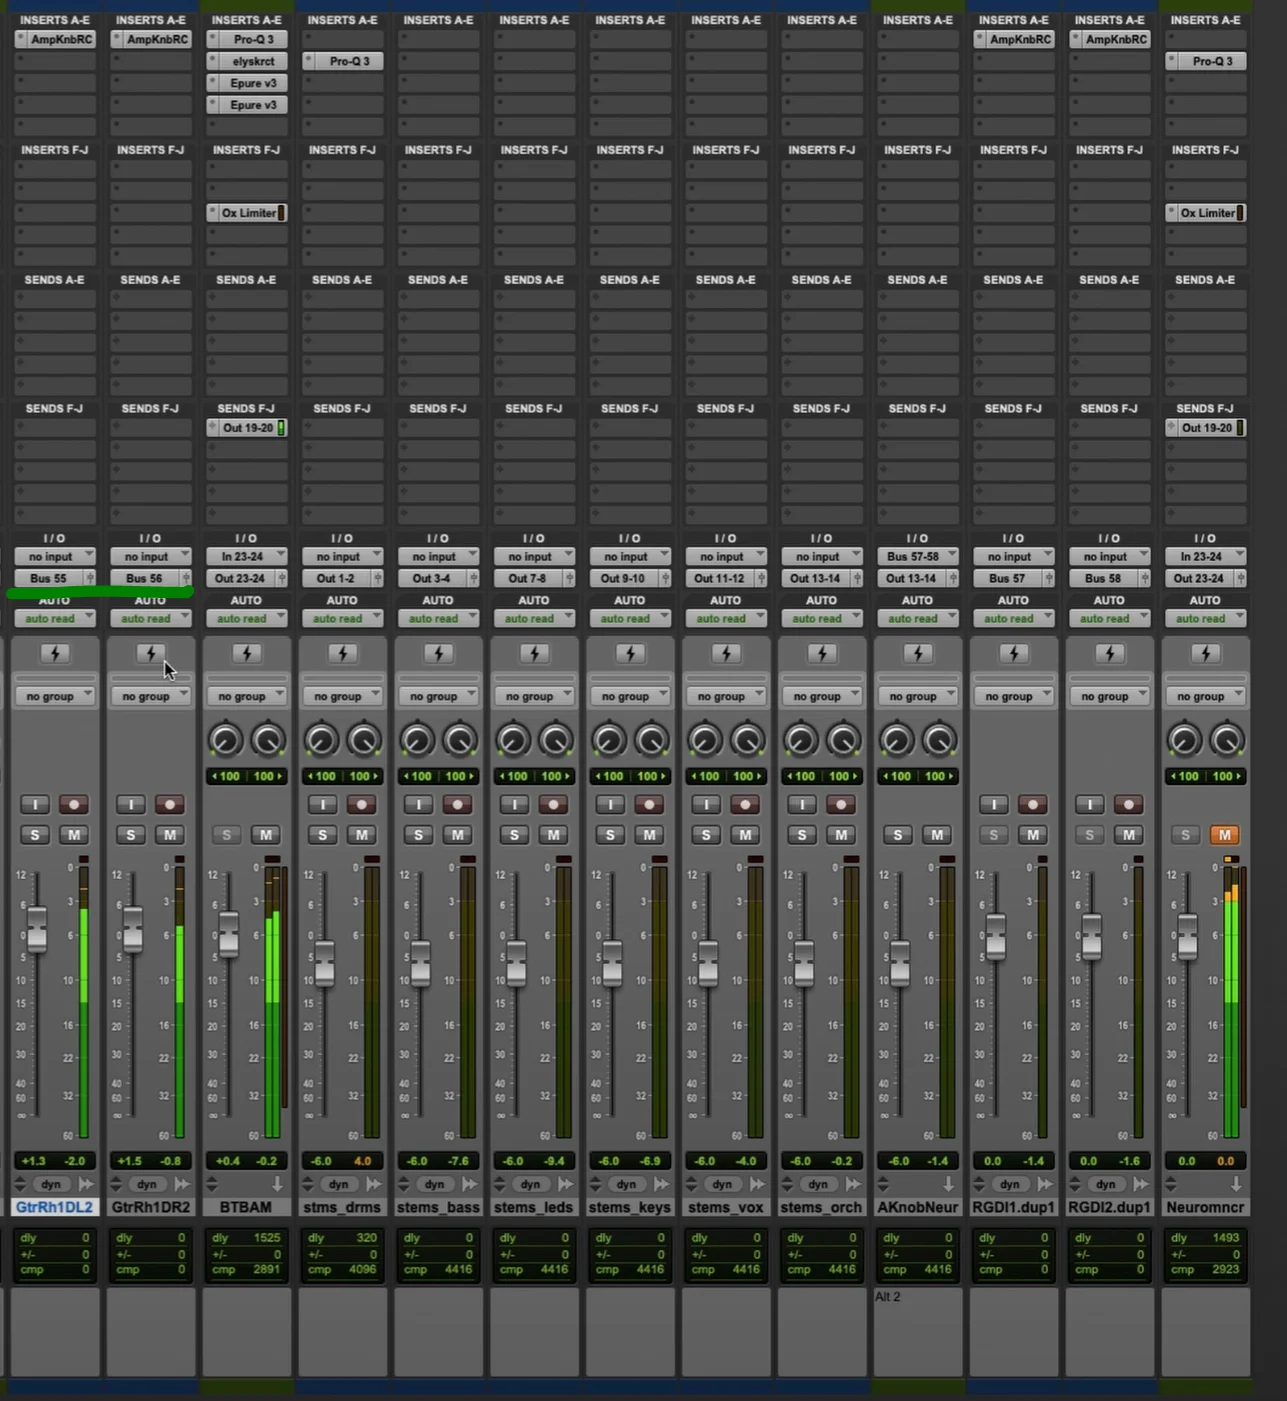Mute the stms_drms track
The image size is (1287, 1401).
(362, 834)
